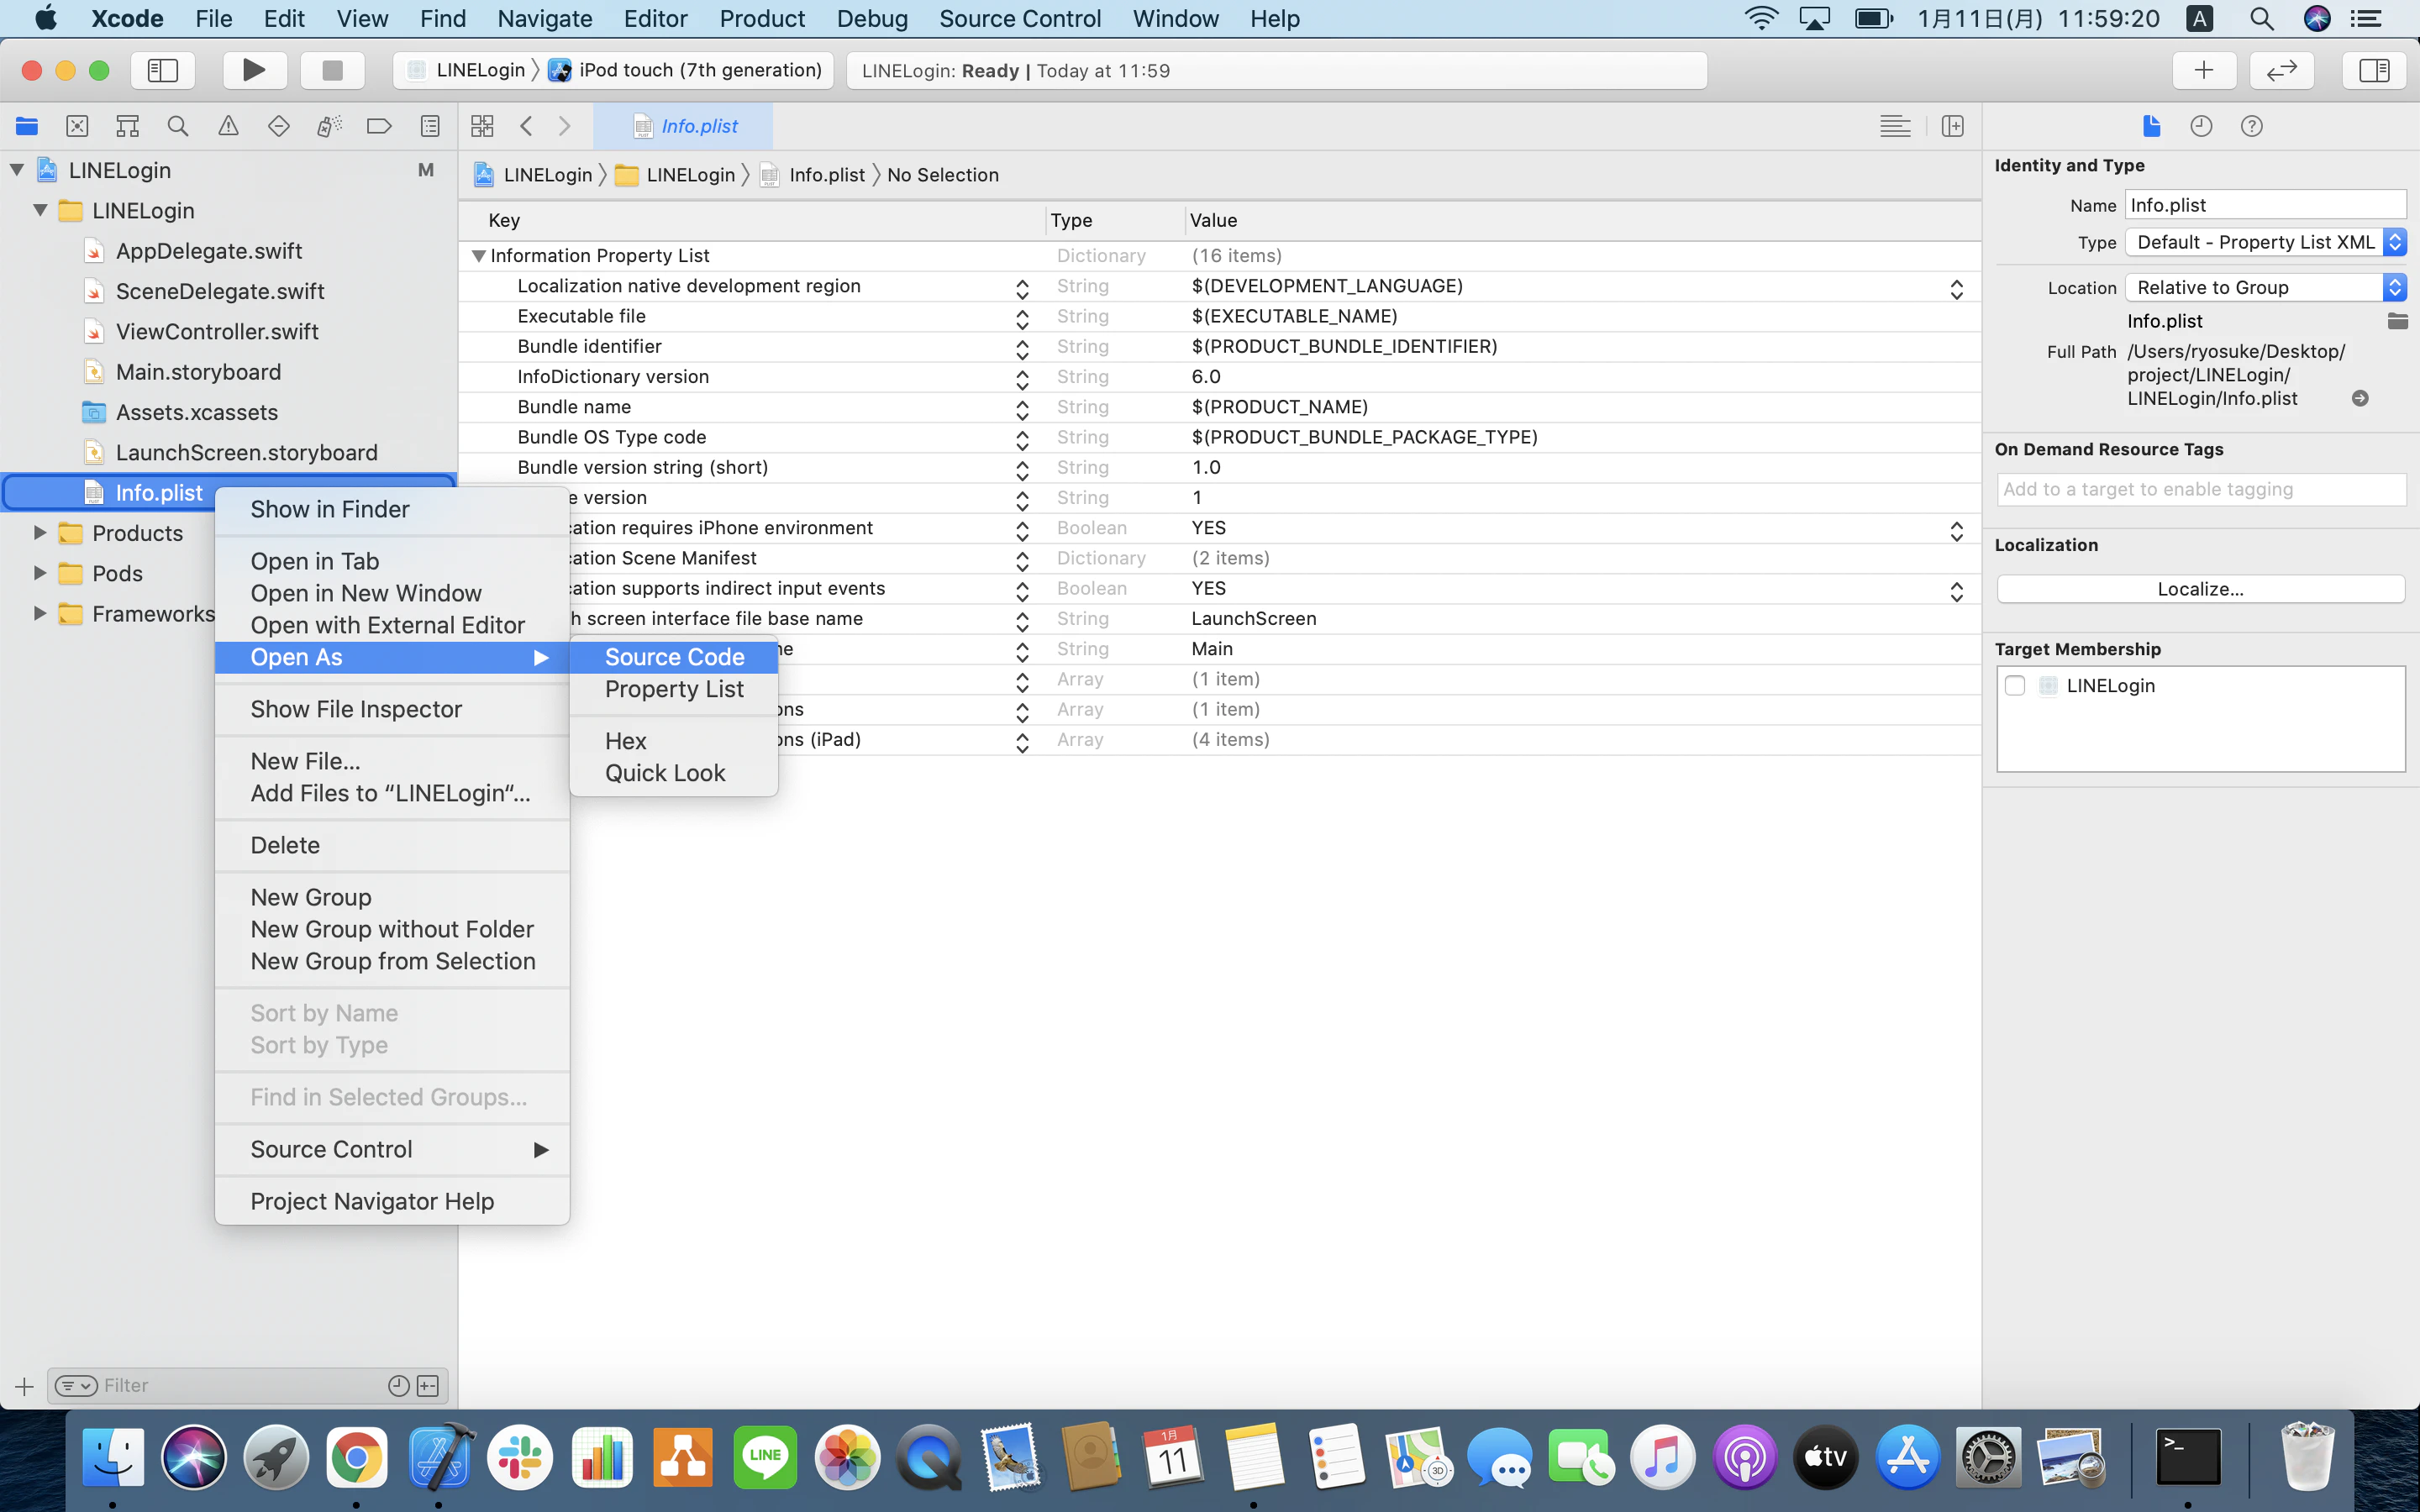2420x1512 pixels.
Task: Open the Issue navigator warning icon
Action: coord(228,126)
